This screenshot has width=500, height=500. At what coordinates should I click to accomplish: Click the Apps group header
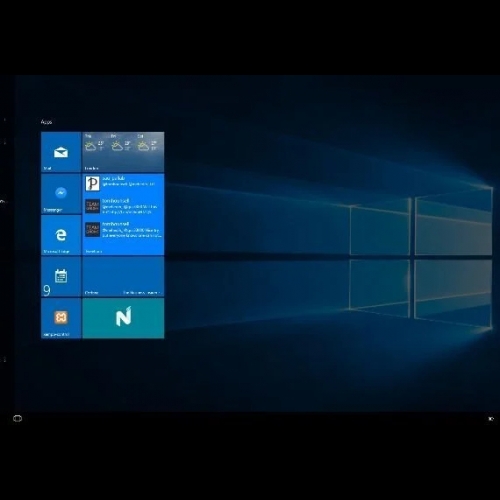coord(46,122)
